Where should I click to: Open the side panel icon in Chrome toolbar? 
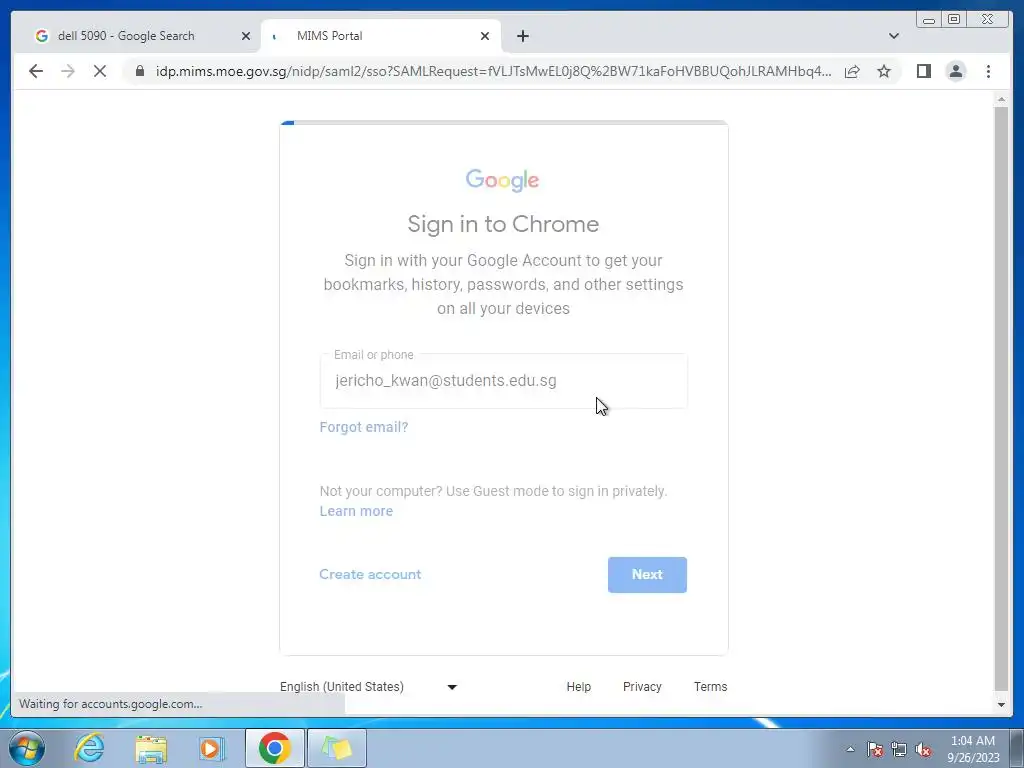tap(923, 71)
